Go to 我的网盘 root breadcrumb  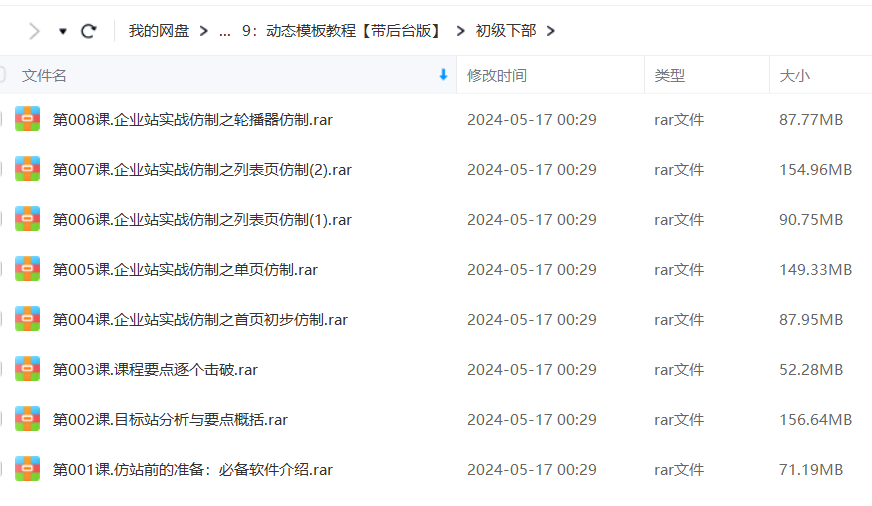(x=158, y=31)
